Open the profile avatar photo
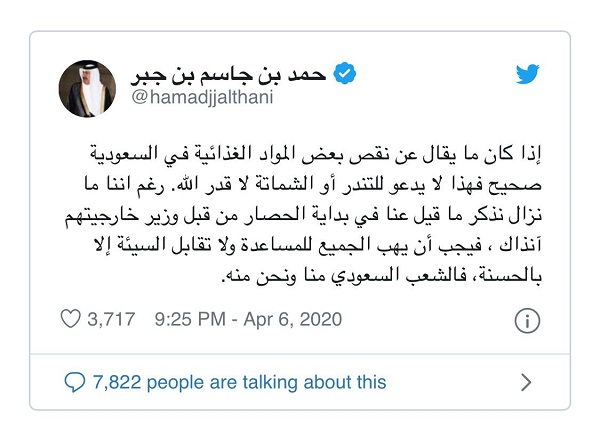Image resolution: width=600 pixels, height=422 pixels. tap(87, 88)
